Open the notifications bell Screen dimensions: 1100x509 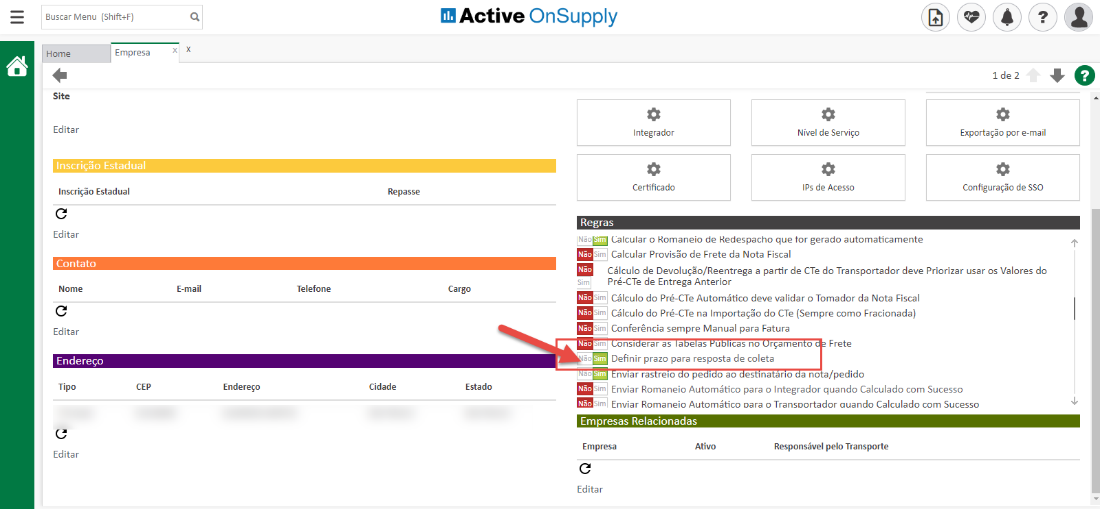click(x=1008, y=17)
